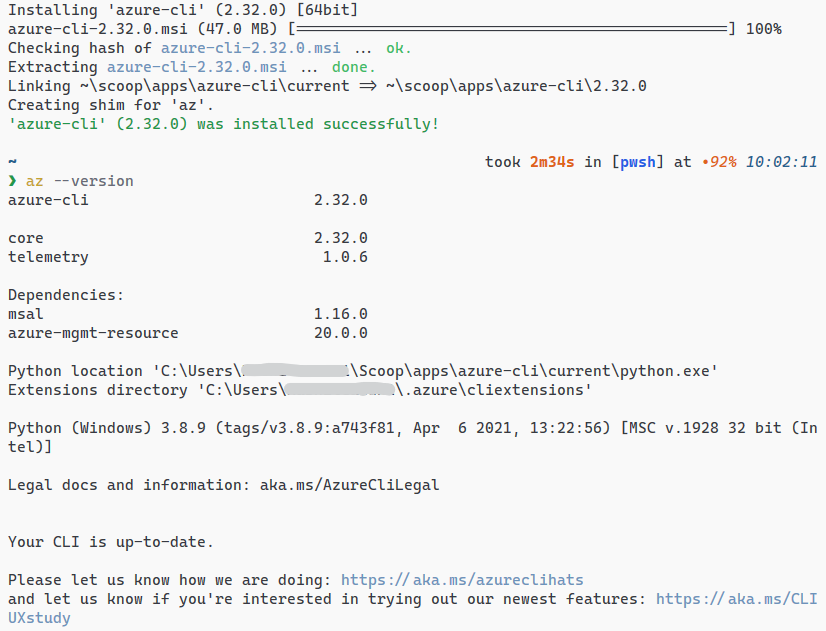The height and width of the screenshot is (631, 826).
Task: Click 'Your CLI is up-to-date.' message
Action: click(x=111, y=542)
